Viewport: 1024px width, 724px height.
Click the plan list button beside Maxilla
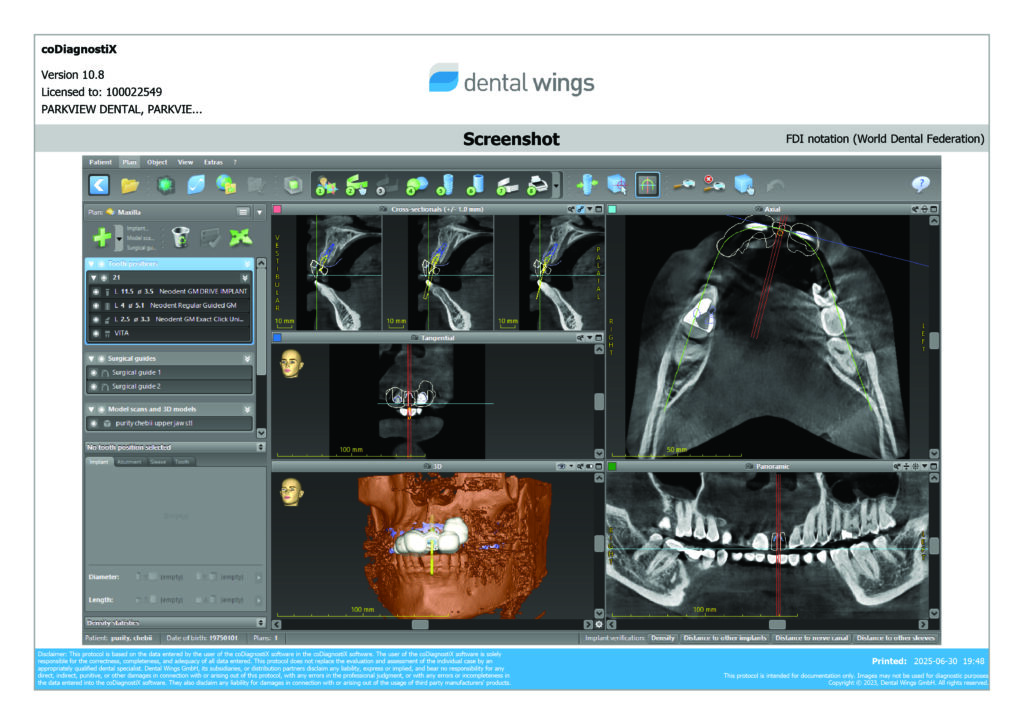pos(243,212)
